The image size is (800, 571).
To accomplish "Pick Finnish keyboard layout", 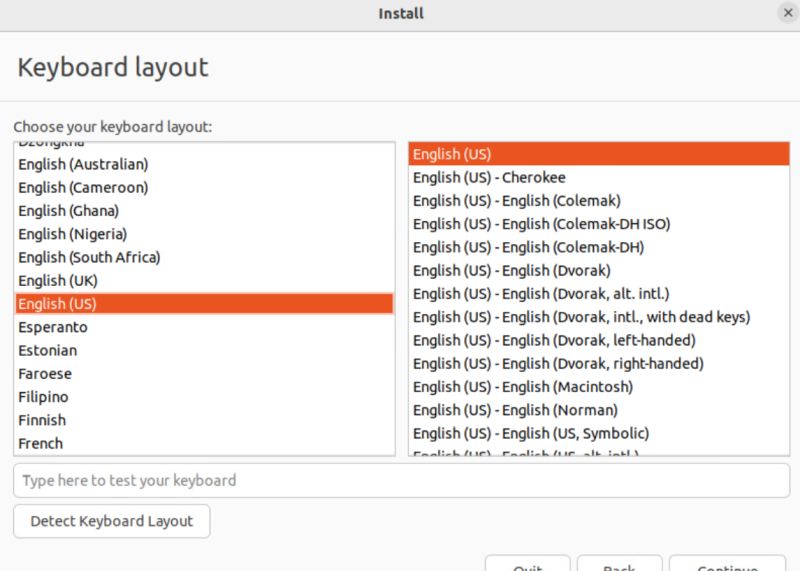I will click(x=204, y=420).
